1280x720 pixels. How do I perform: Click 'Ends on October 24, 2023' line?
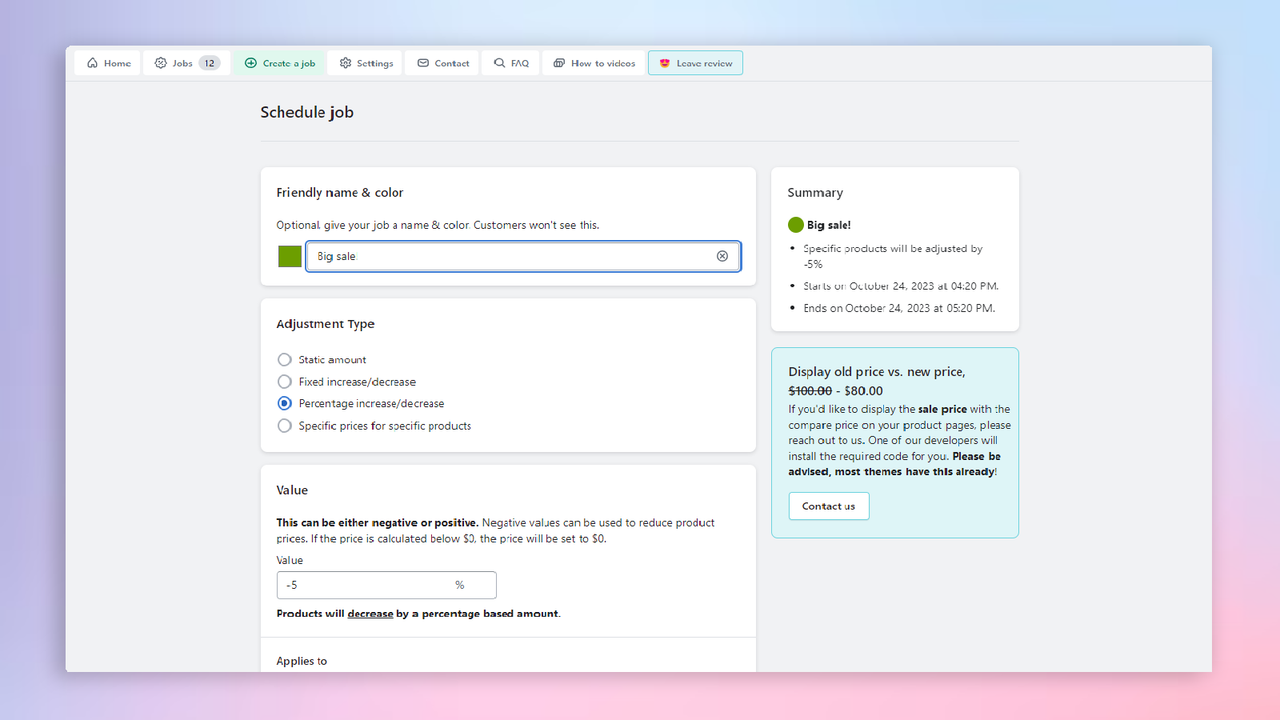click(x=899, y=308)
